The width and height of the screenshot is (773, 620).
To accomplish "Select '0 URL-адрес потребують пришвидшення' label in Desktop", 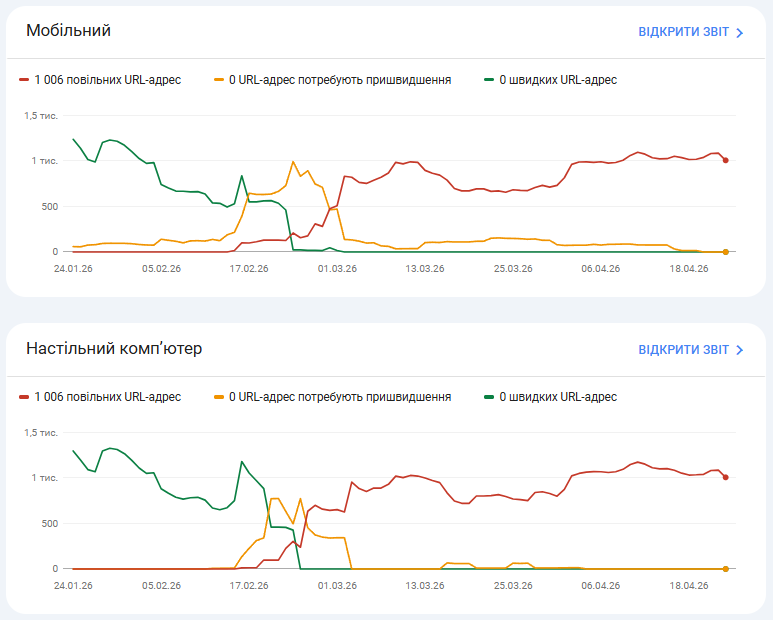I will tap(340, 397).
